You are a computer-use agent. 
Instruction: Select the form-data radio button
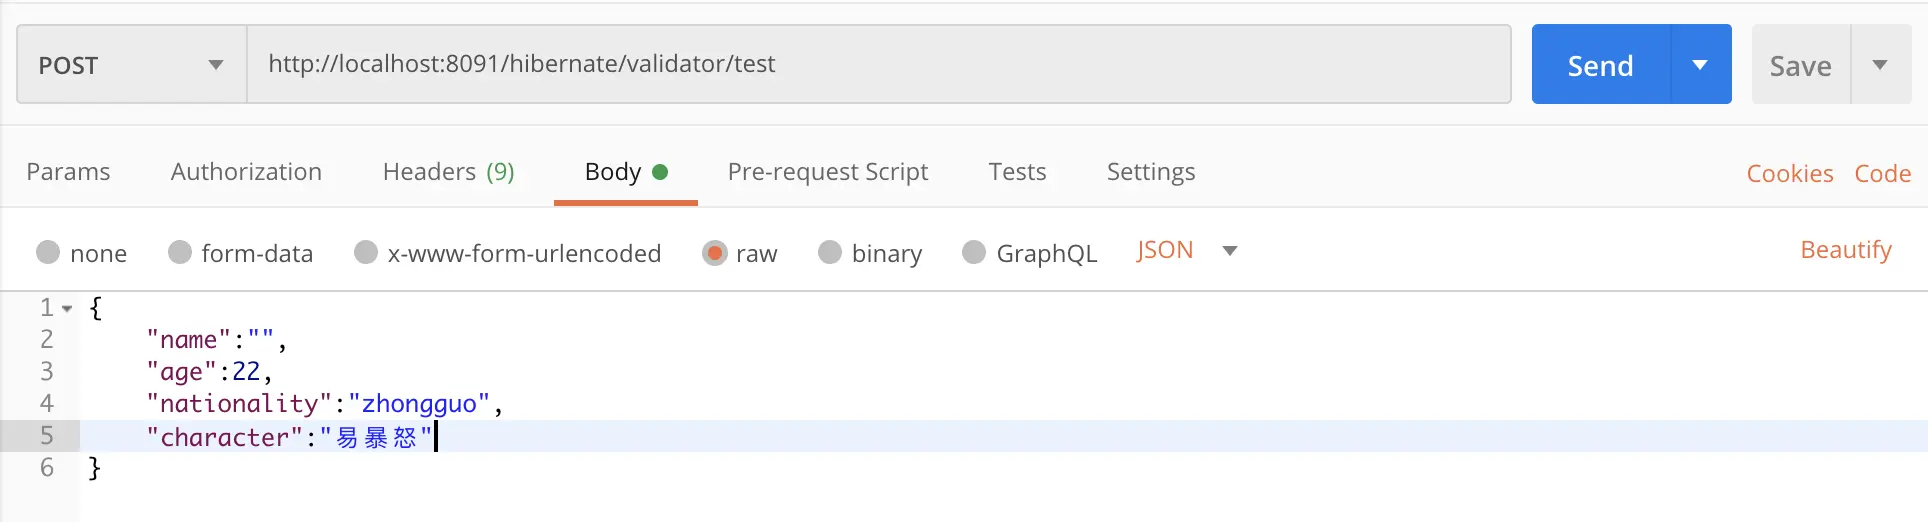coord(180,252)
